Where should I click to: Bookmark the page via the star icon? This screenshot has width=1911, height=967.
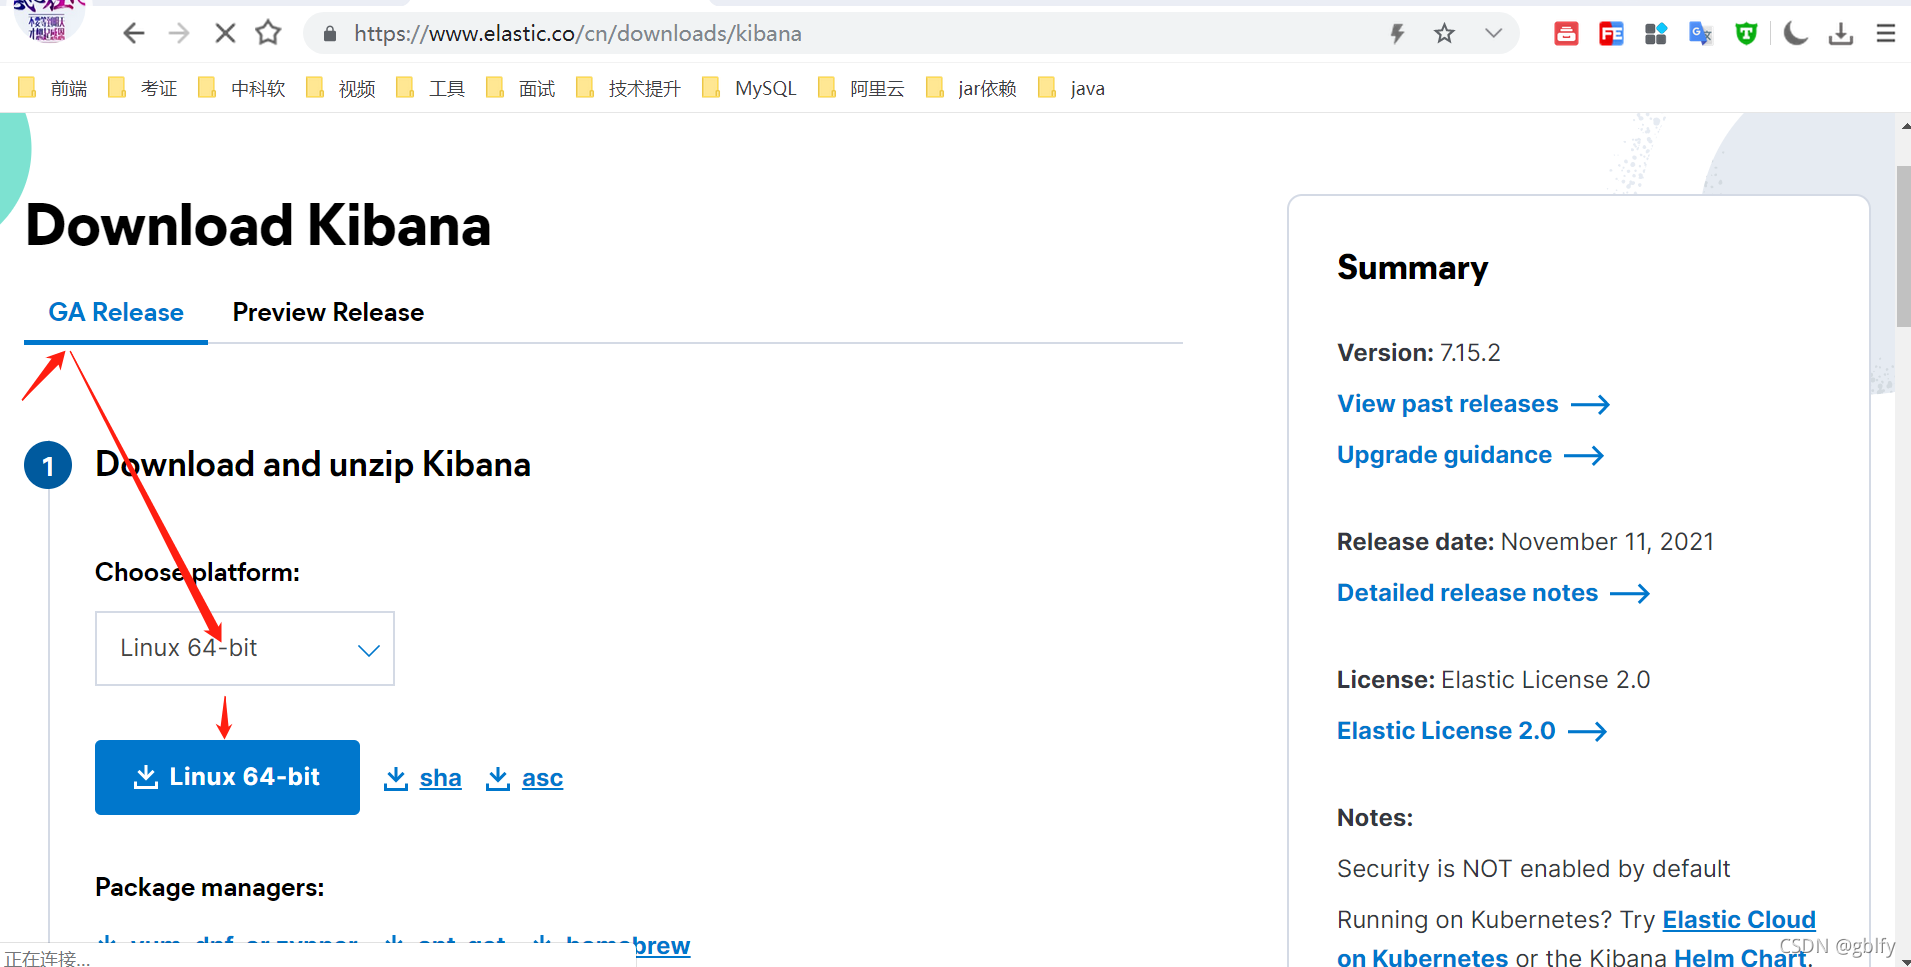coord(1443,33)
